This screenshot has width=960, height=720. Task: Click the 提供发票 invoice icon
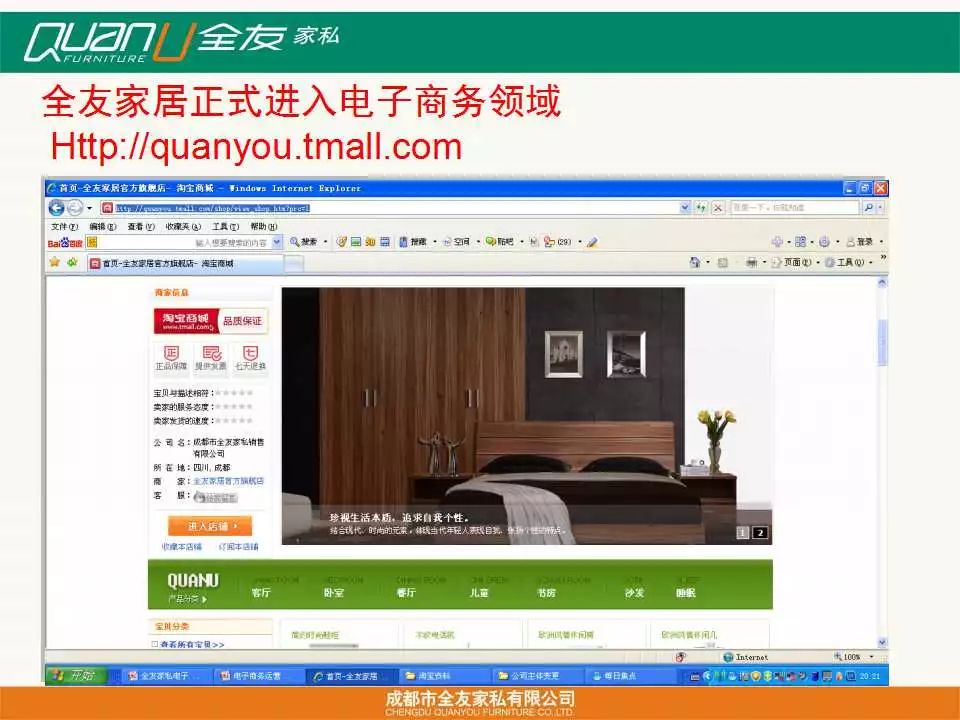pos(212,352)
